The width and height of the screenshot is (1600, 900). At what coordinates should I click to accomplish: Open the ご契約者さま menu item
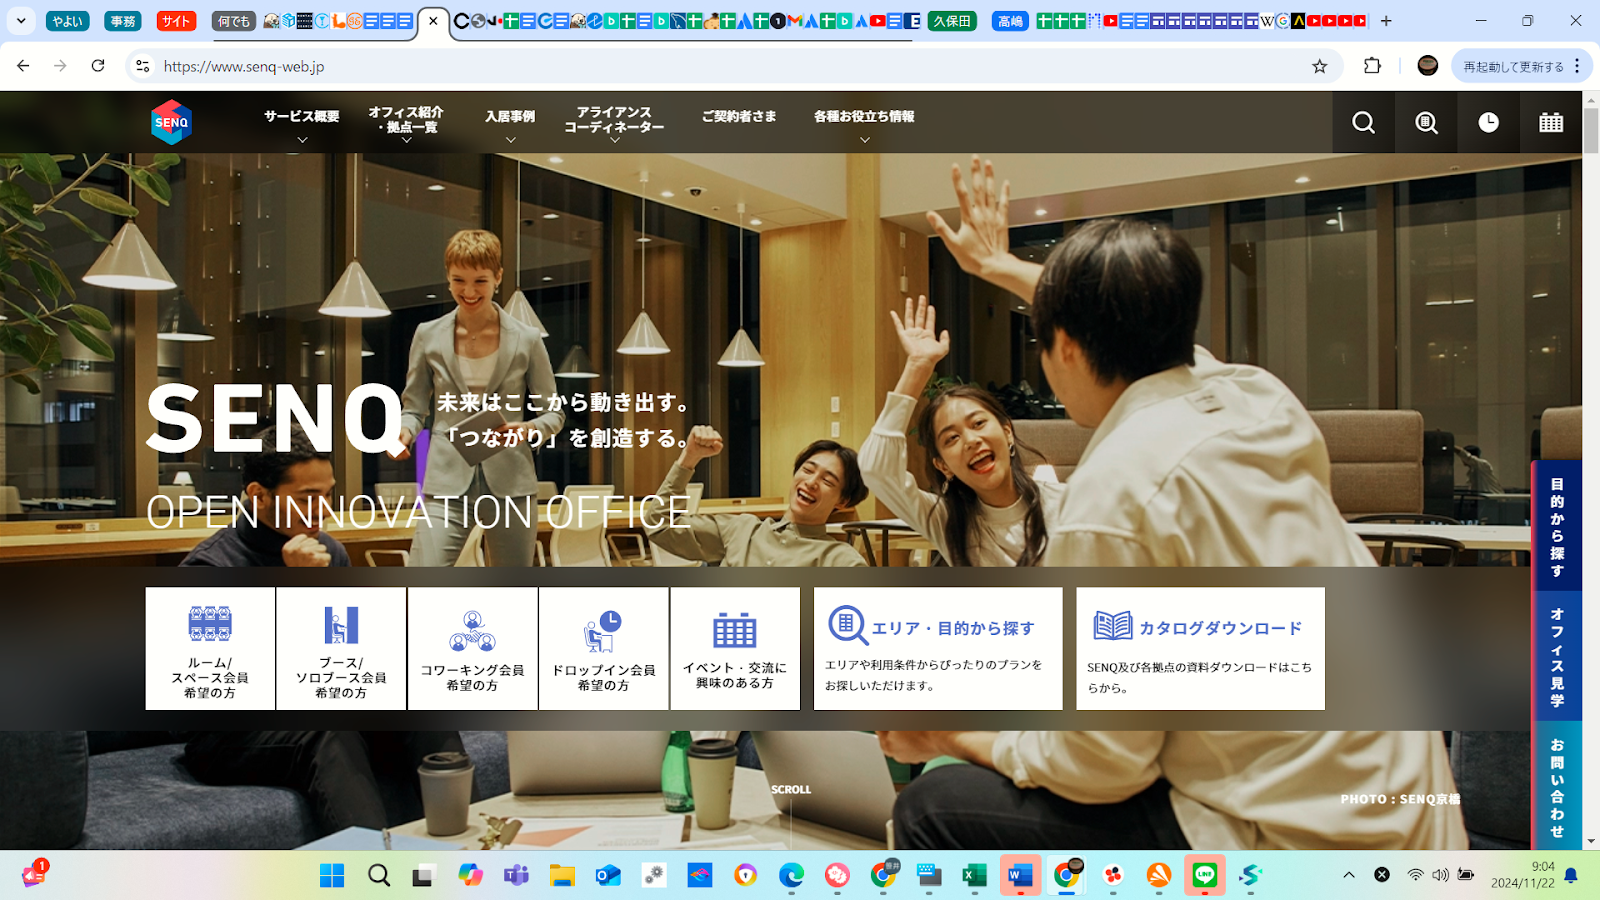point(739,117)
